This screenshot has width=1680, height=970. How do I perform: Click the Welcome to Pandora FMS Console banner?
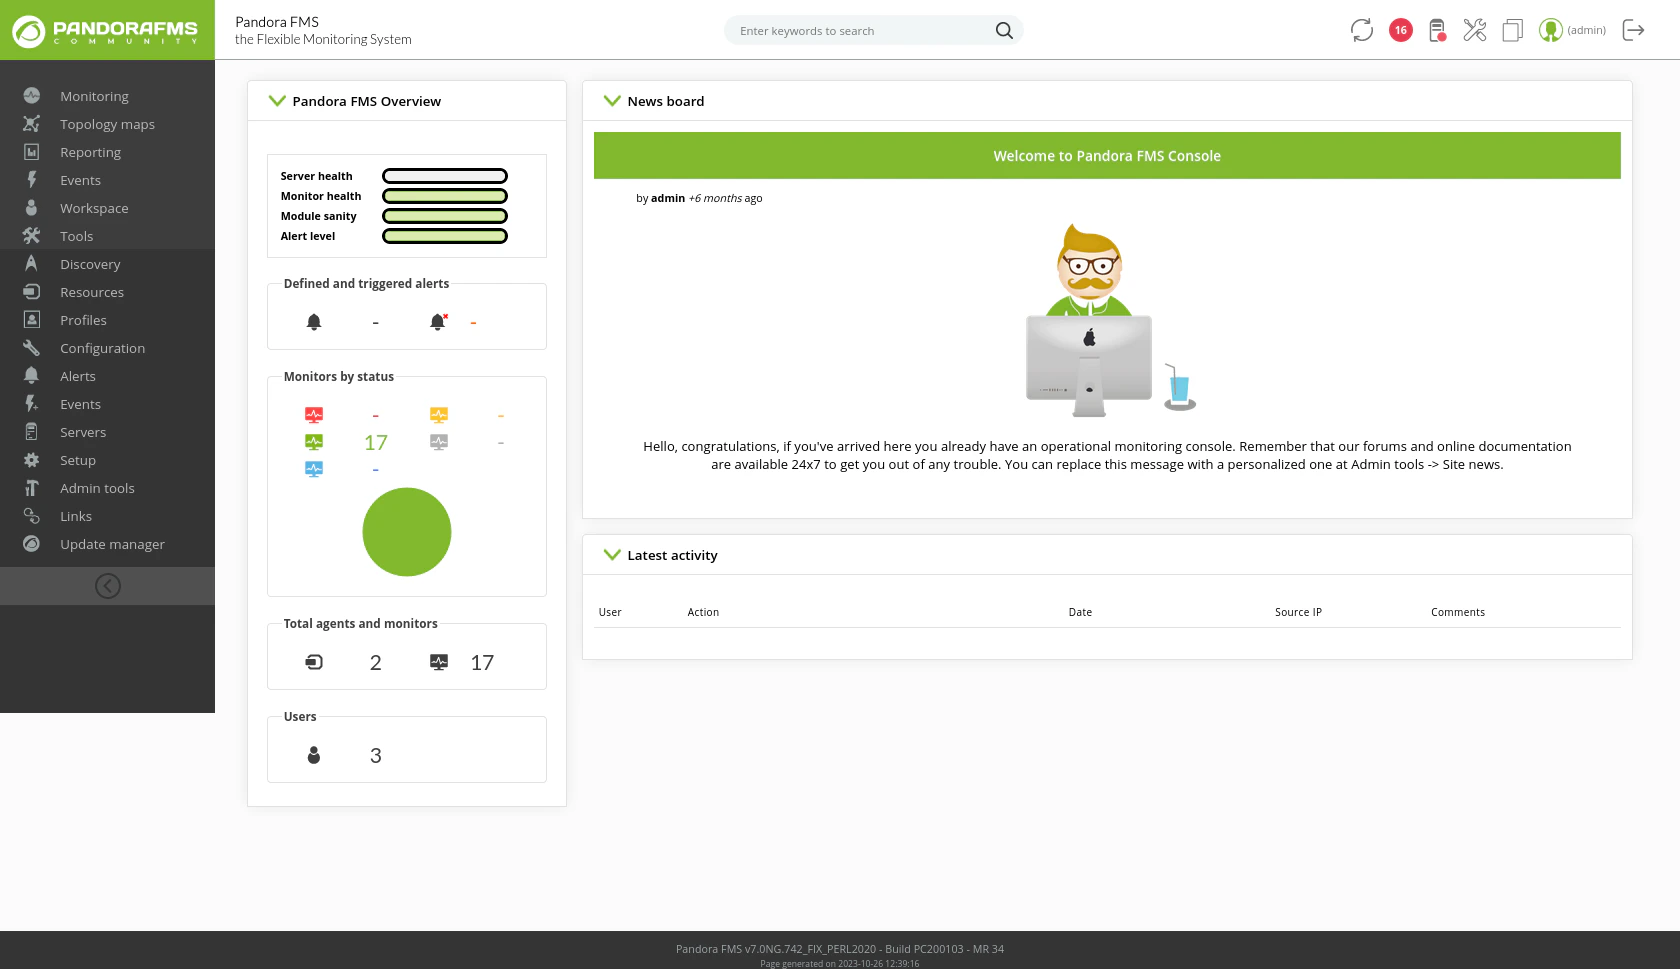(1107, 156)
